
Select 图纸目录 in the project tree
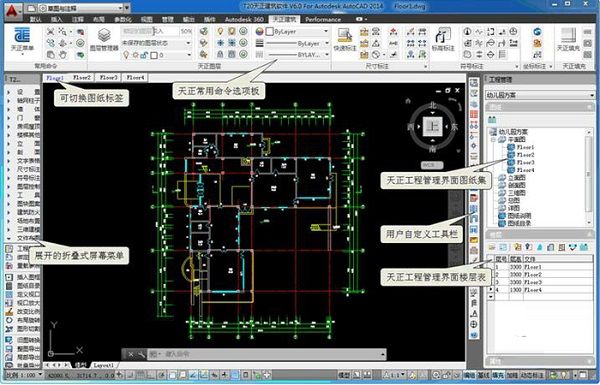point(519,223)
